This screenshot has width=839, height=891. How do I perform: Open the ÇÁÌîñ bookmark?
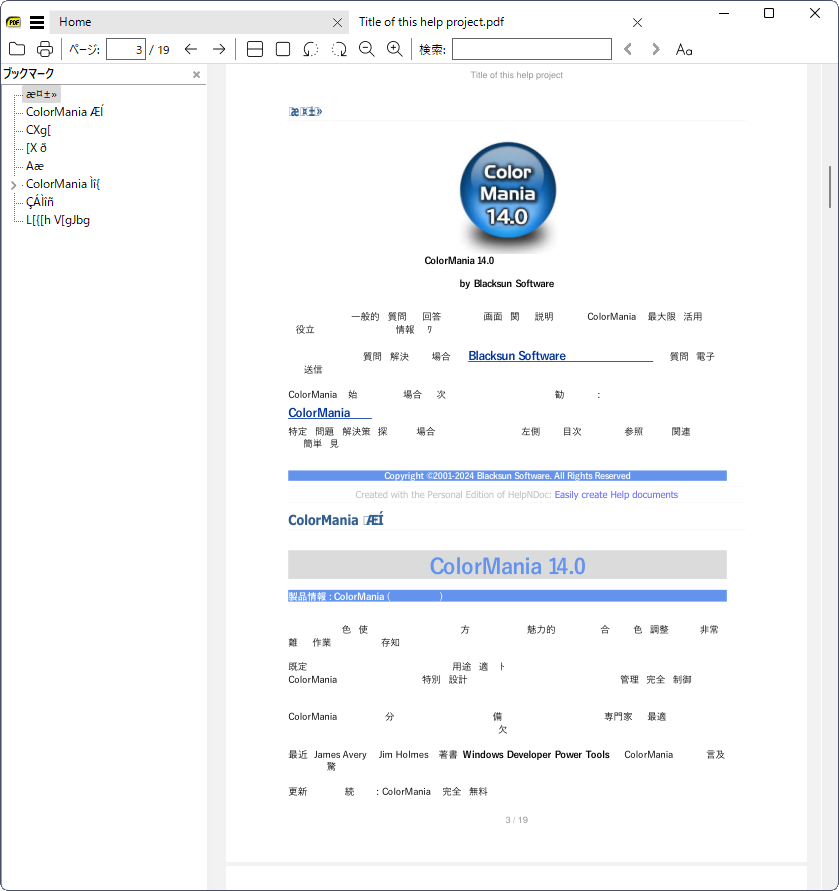coord(40,202)
